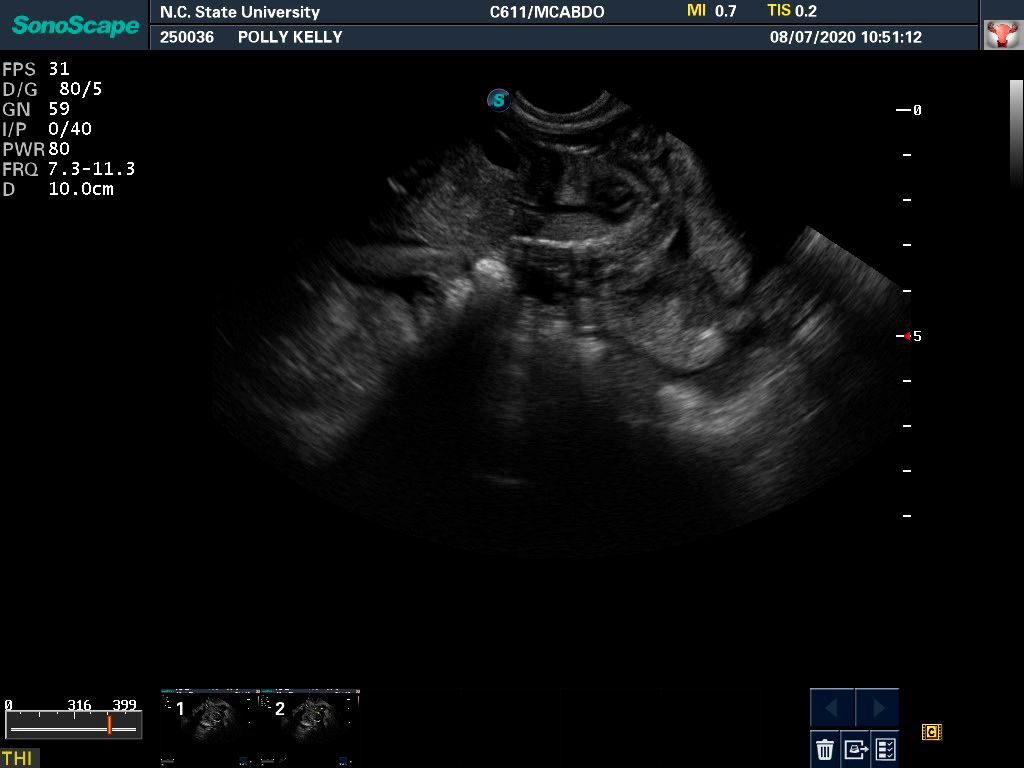Click the SonoScape logo
Image resolution: width=1024 pixels, height=768 pixels.
[x=75, y=25]
